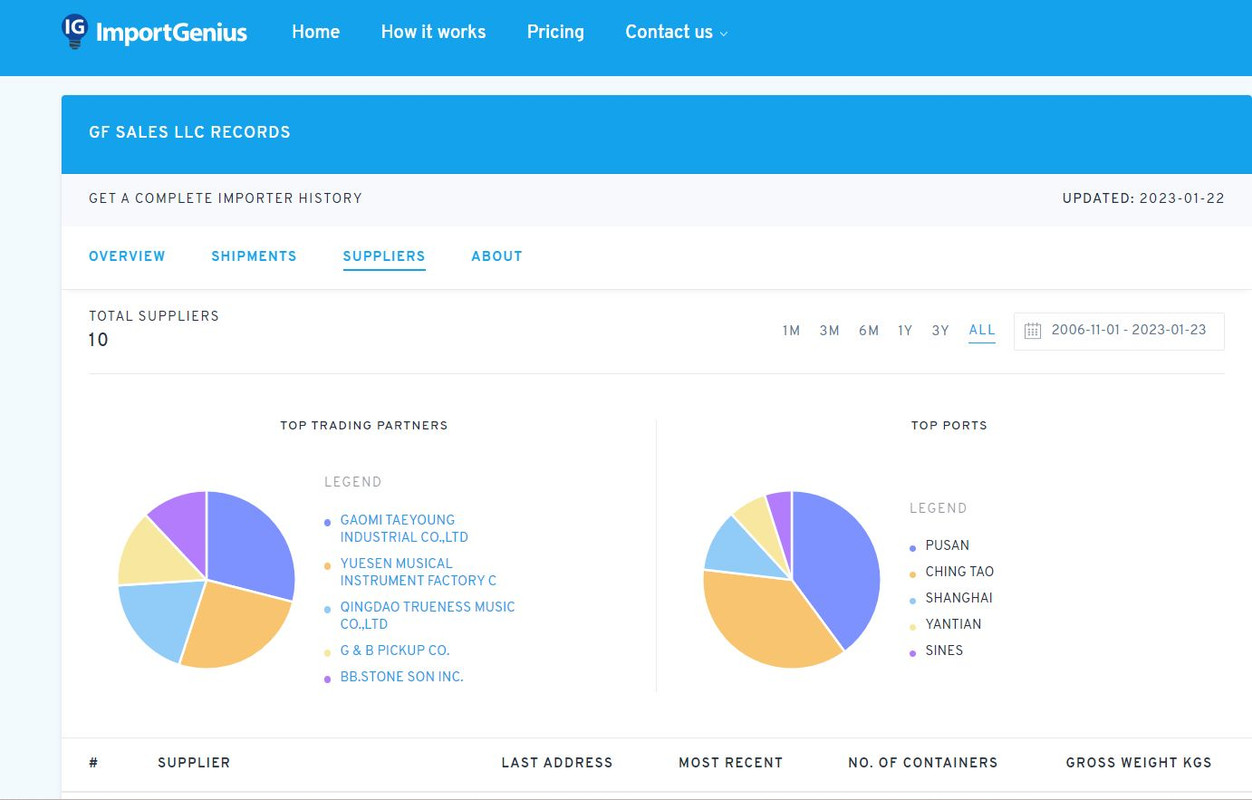The image size is (1252, 800).
Task: Switch to the Shipments tab
Action: click(254, 256)
